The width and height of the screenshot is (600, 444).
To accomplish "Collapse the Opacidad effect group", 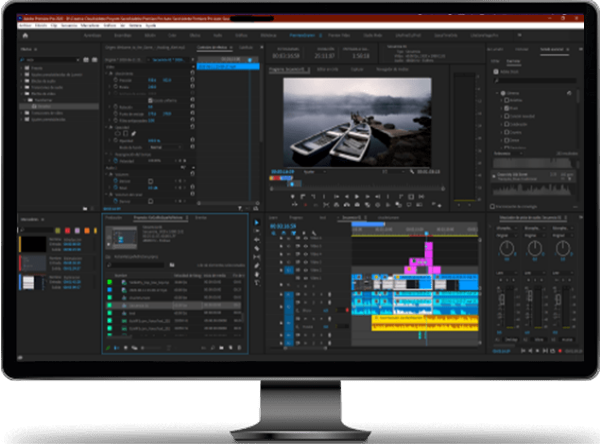I will click(x=107, y=127).
